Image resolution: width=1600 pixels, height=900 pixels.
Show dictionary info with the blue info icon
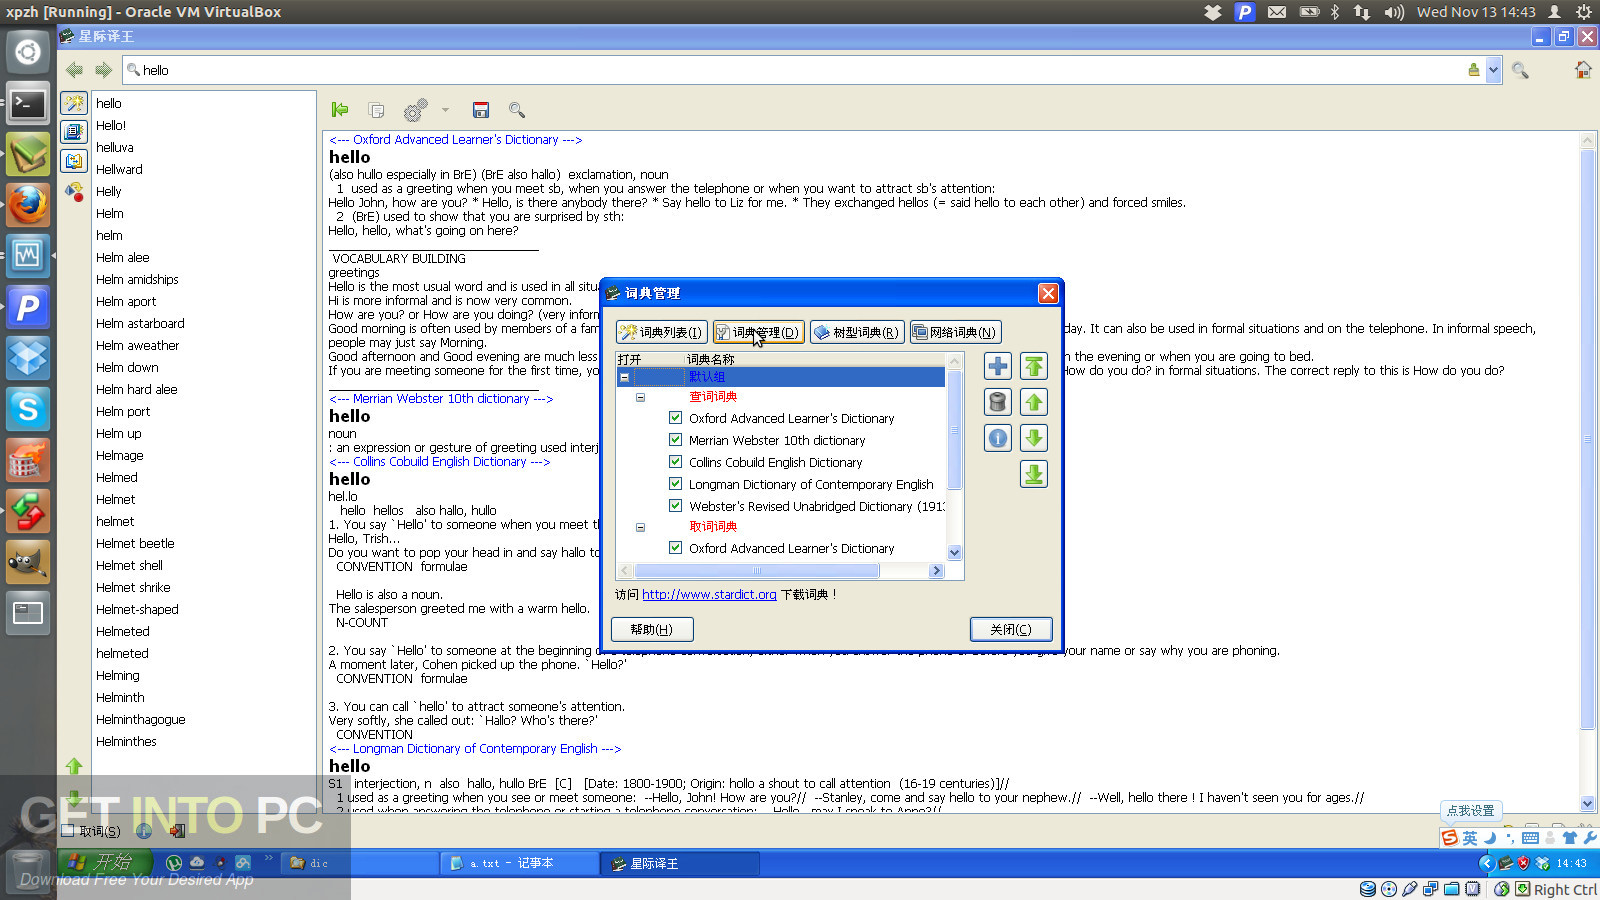[x=998, y=438]
